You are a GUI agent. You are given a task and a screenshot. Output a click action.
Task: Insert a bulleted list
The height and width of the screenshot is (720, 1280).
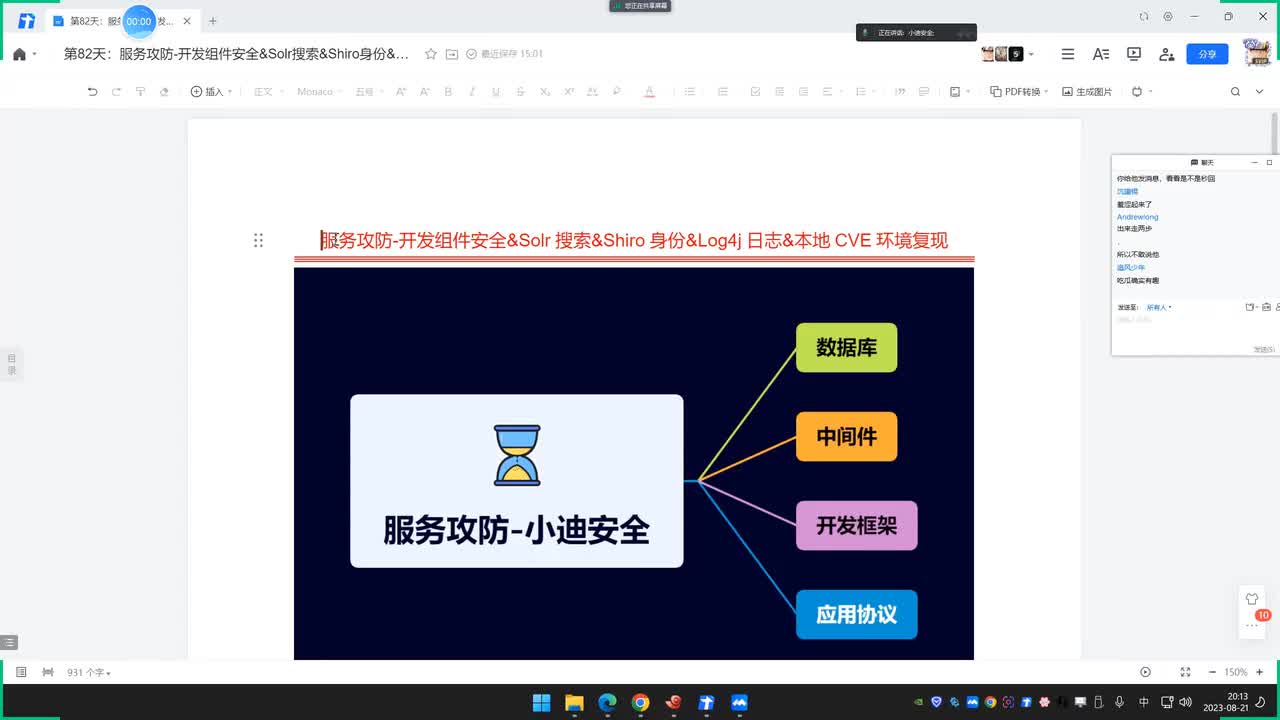pos(690,91)
